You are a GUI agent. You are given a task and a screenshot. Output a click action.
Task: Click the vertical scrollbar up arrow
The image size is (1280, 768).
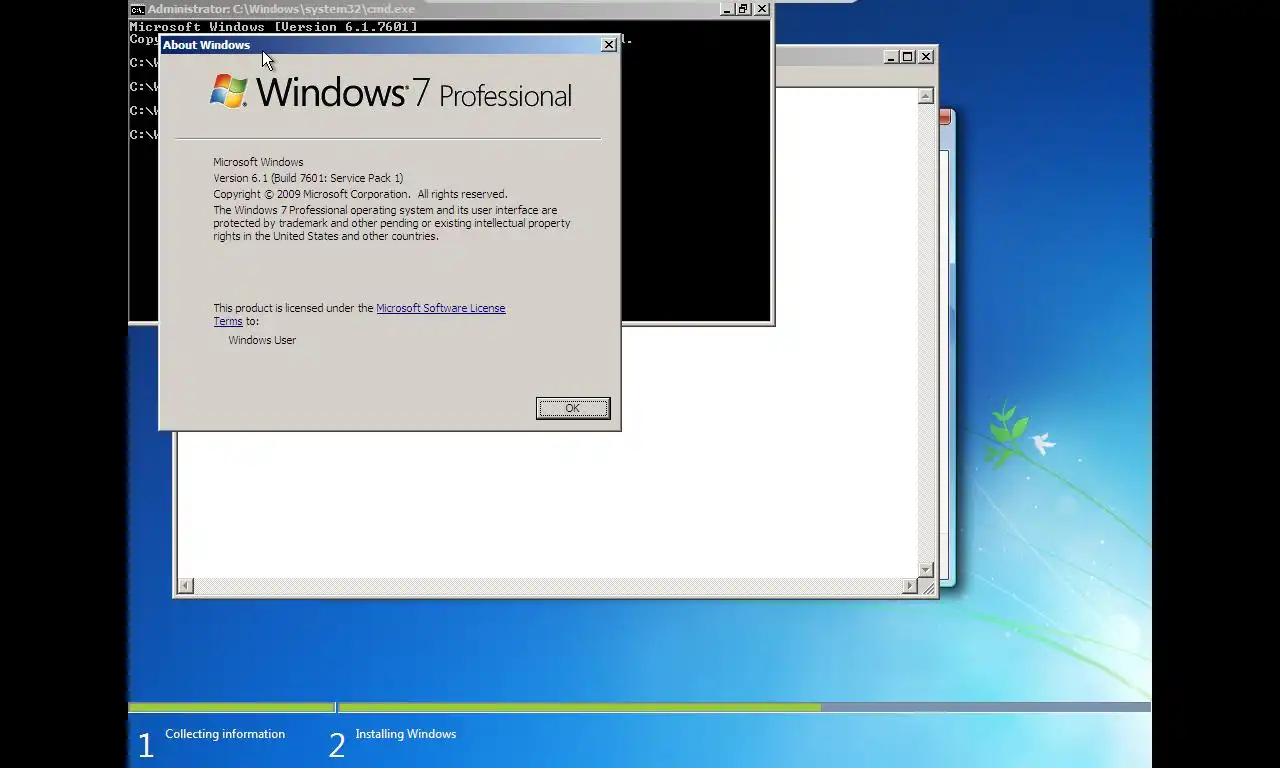click(926, 96)
